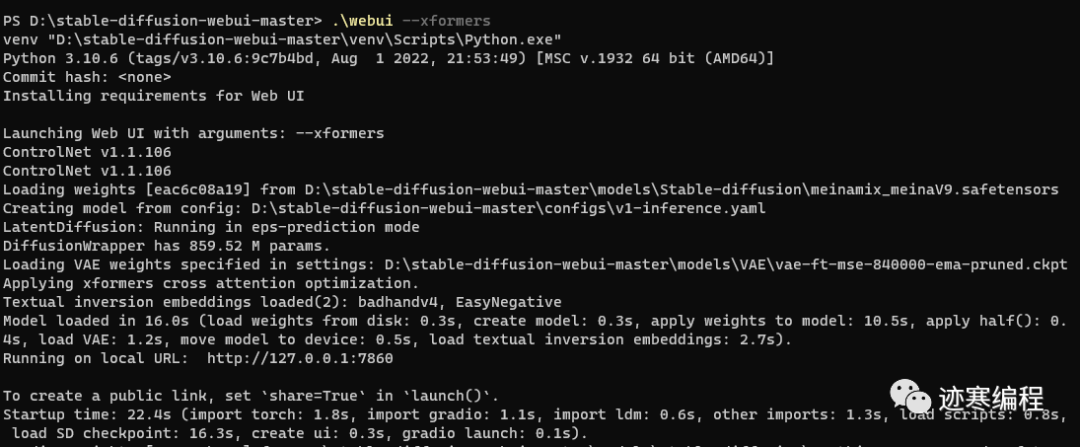Click the "Launching Web UI with arguments" line
This screenshot has width=1080, height=447.
193,133
